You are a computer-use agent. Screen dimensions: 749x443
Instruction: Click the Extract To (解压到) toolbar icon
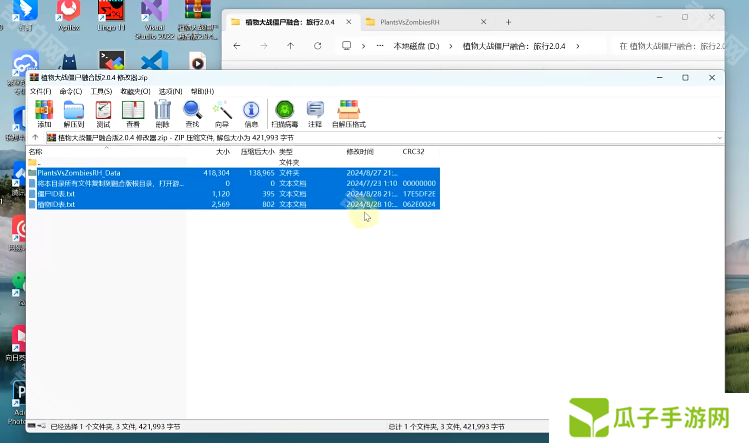74,114
